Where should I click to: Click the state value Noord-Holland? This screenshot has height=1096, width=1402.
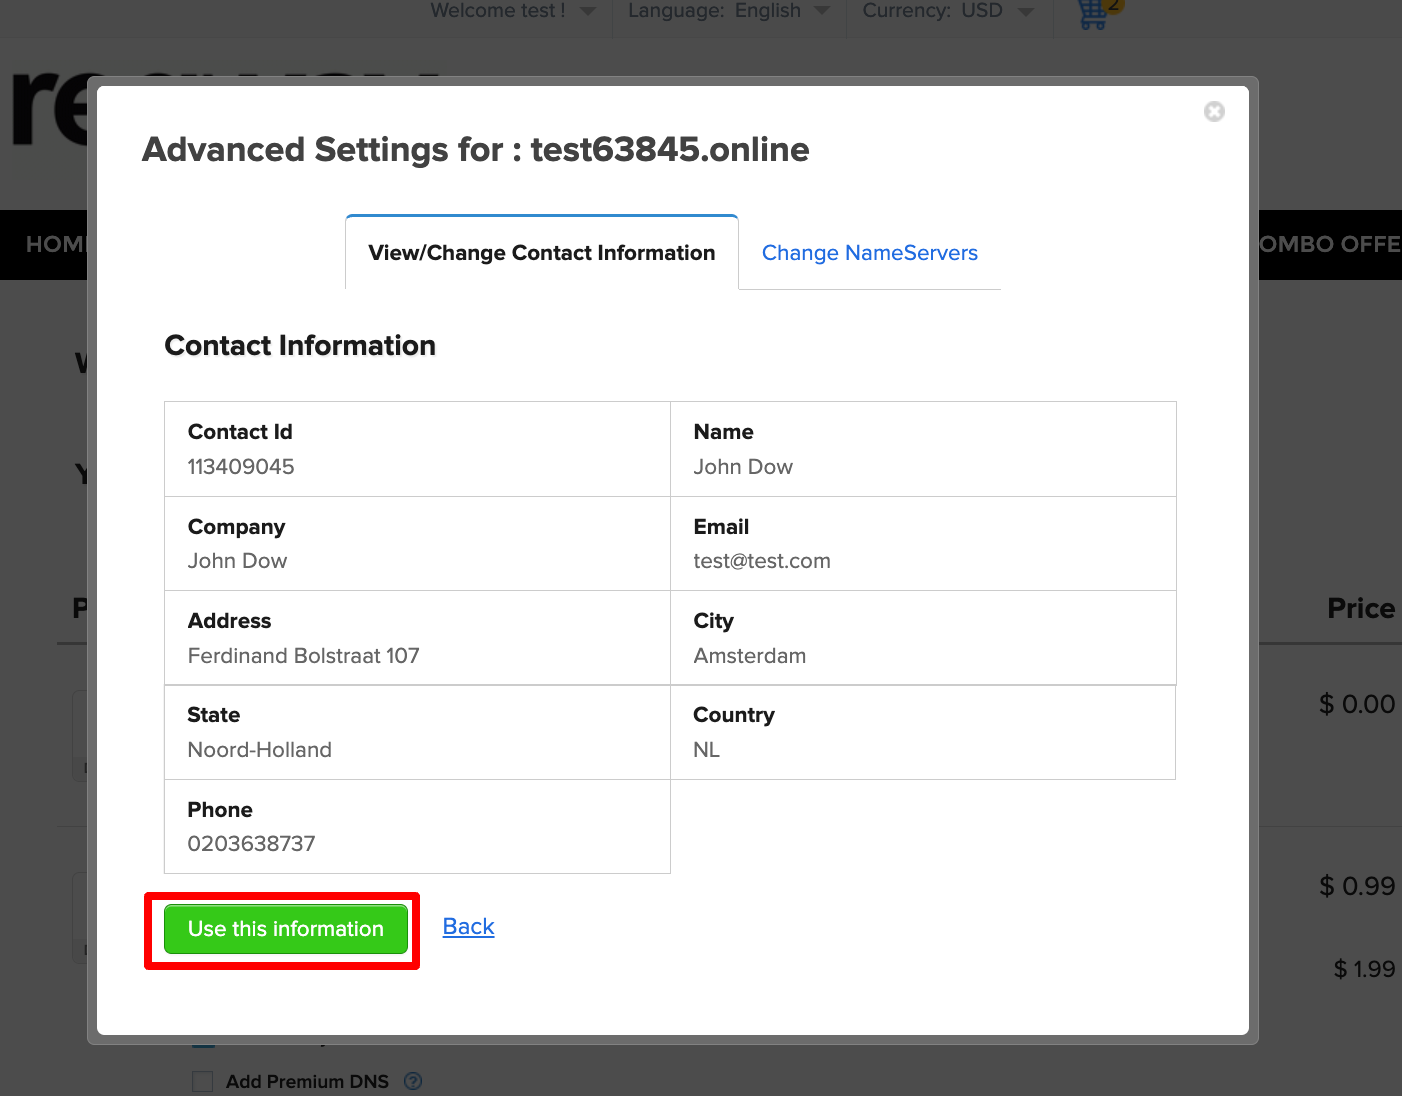(x=259, y=750)
